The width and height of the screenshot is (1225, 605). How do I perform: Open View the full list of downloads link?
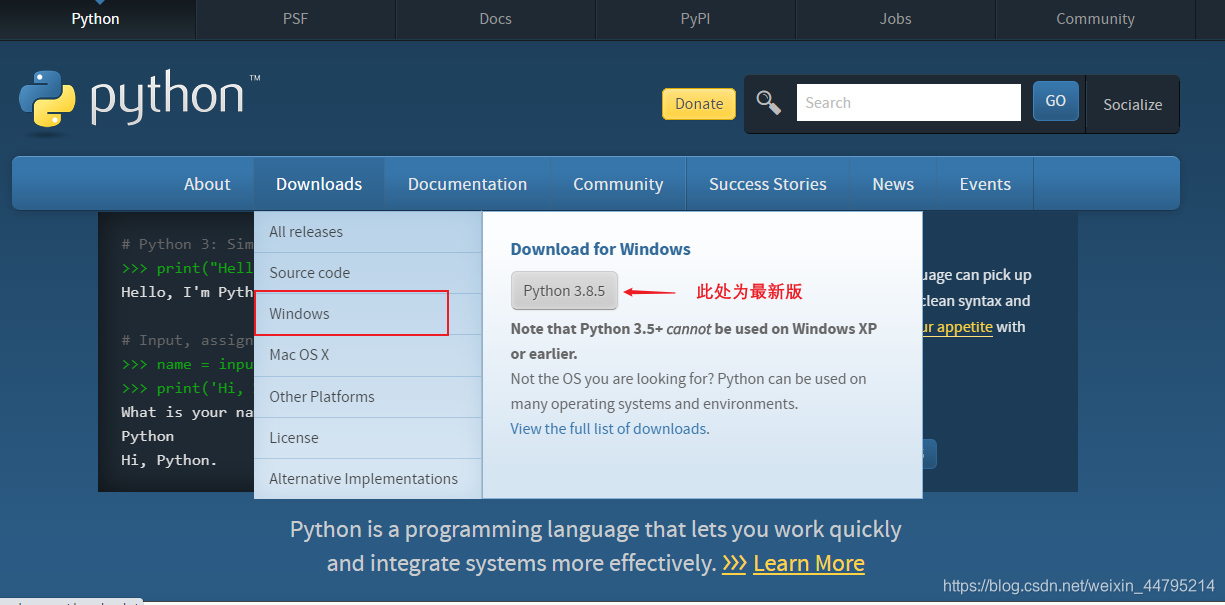point(608,429)
